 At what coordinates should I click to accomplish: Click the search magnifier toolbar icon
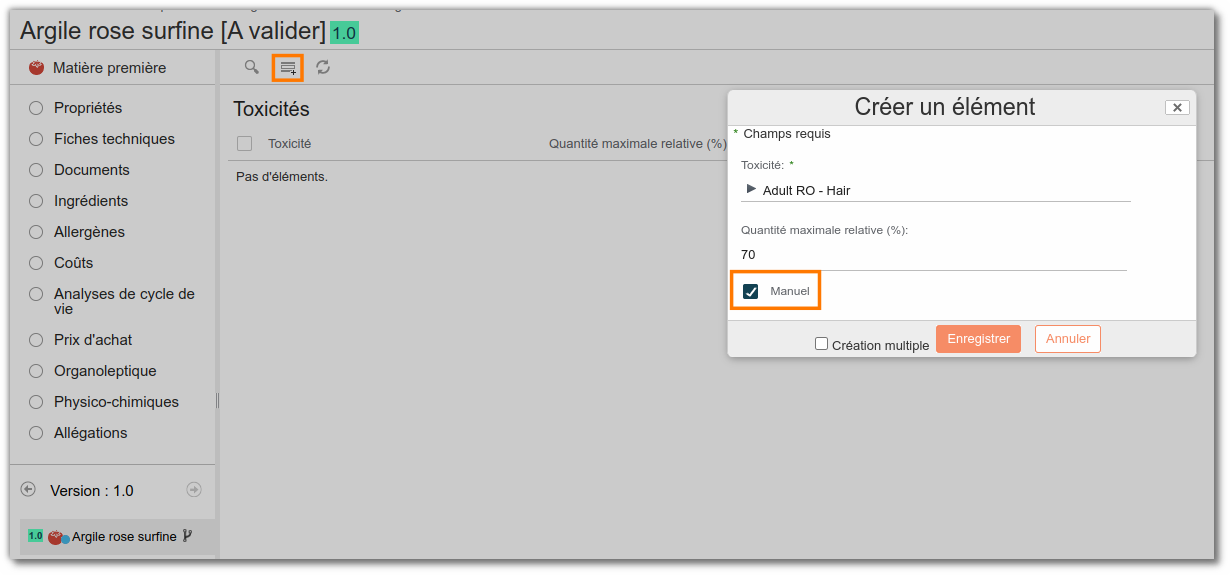click(x=252, y=67)
